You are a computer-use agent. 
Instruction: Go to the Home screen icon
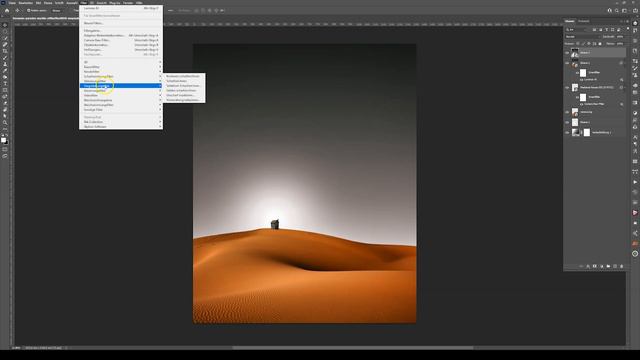click(7, 11)
